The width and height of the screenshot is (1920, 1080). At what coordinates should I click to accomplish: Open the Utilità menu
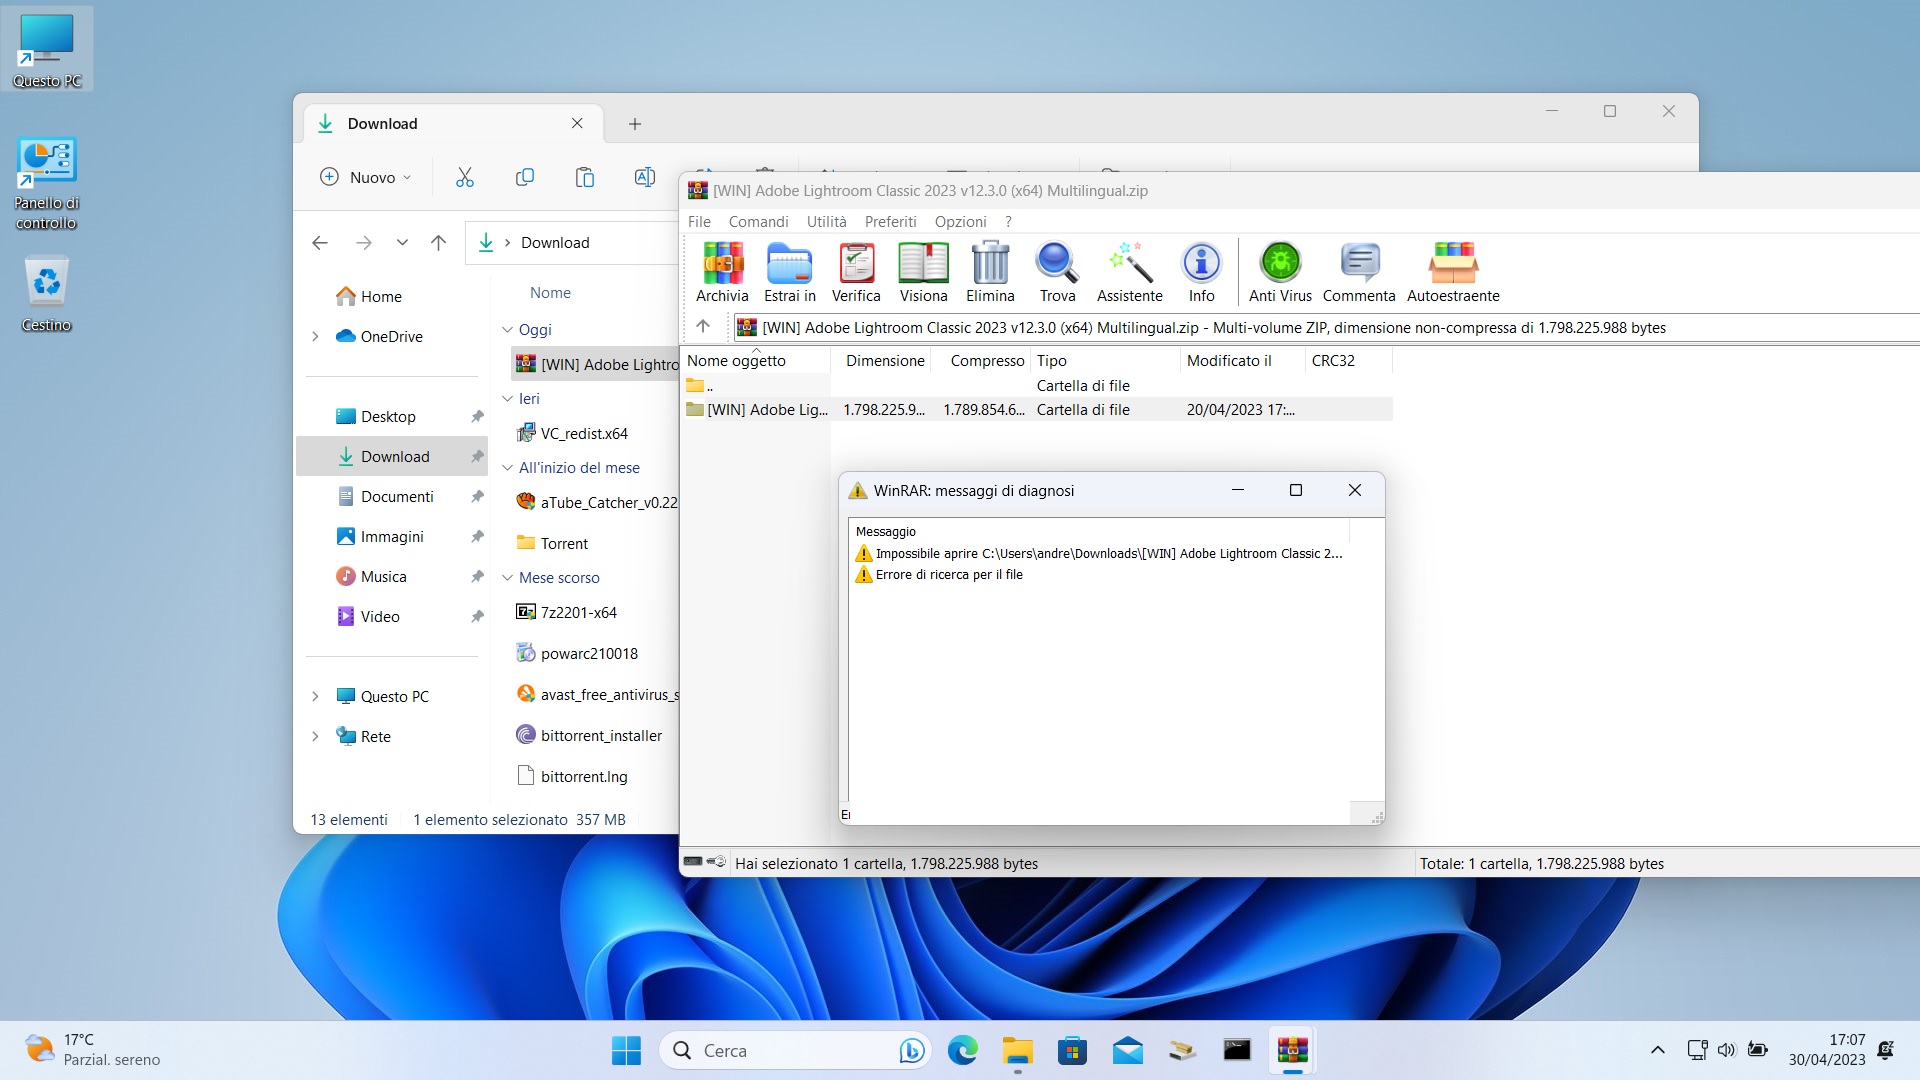[826, 221]
